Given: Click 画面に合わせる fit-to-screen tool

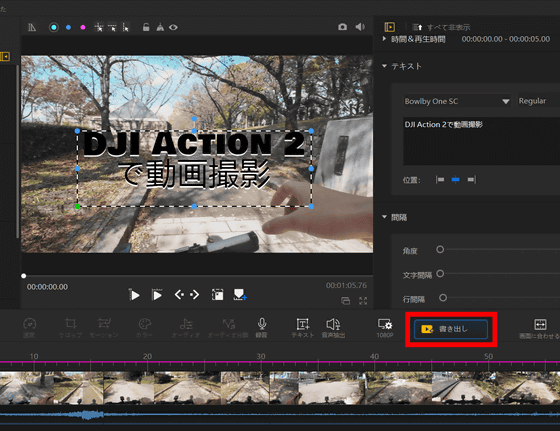Looking at the screenshot, I should 540,328.
